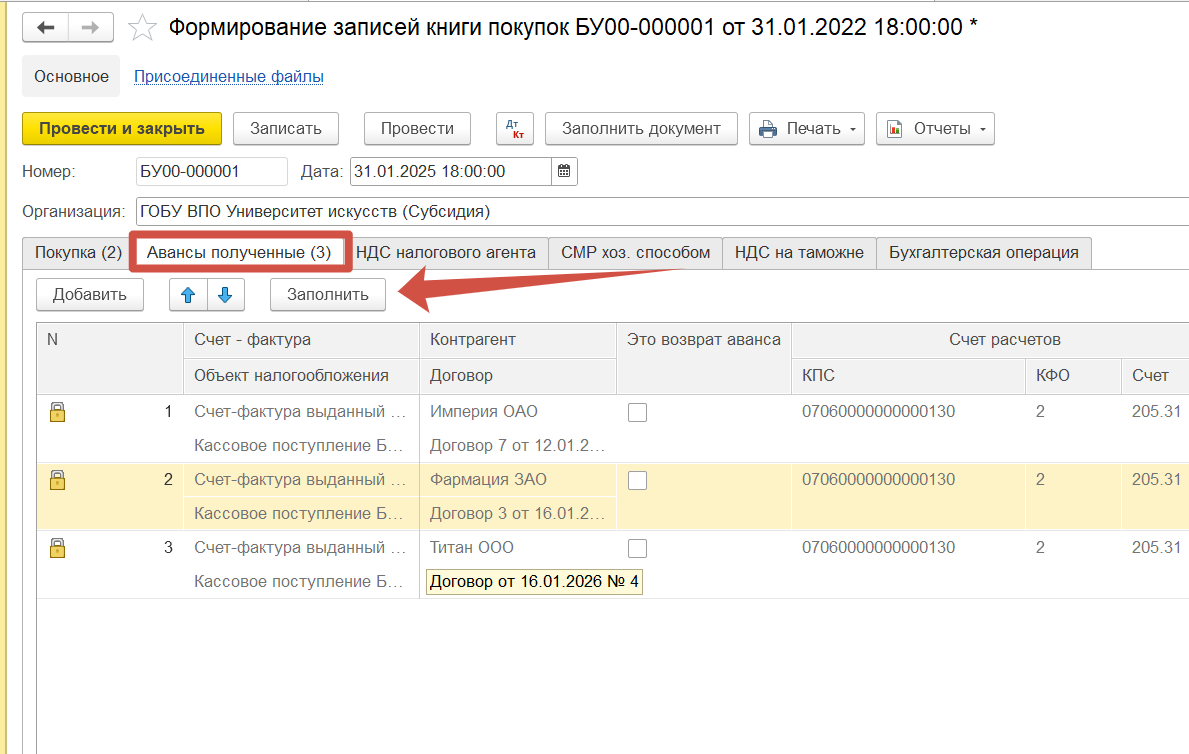Click Кассовое поступление cell in row 2

tap(301, 514)
